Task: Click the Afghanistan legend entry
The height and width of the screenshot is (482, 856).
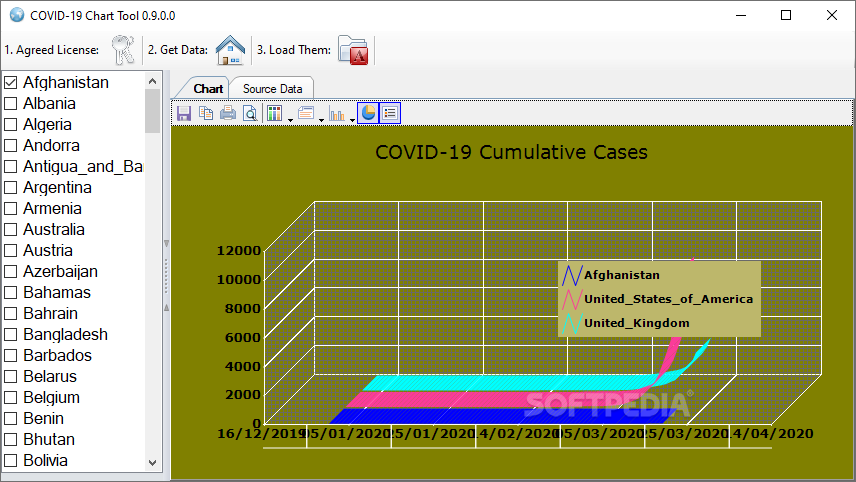Action: coord(611,275)
